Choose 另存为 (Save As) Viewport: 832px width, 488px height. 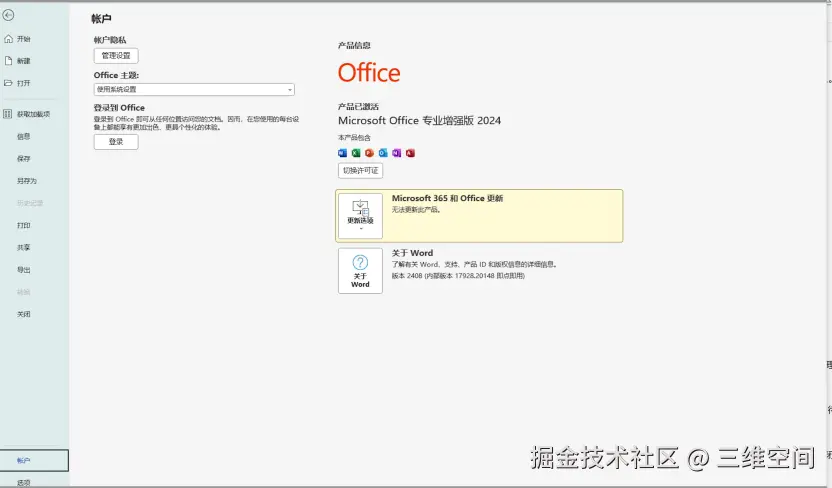27,181
